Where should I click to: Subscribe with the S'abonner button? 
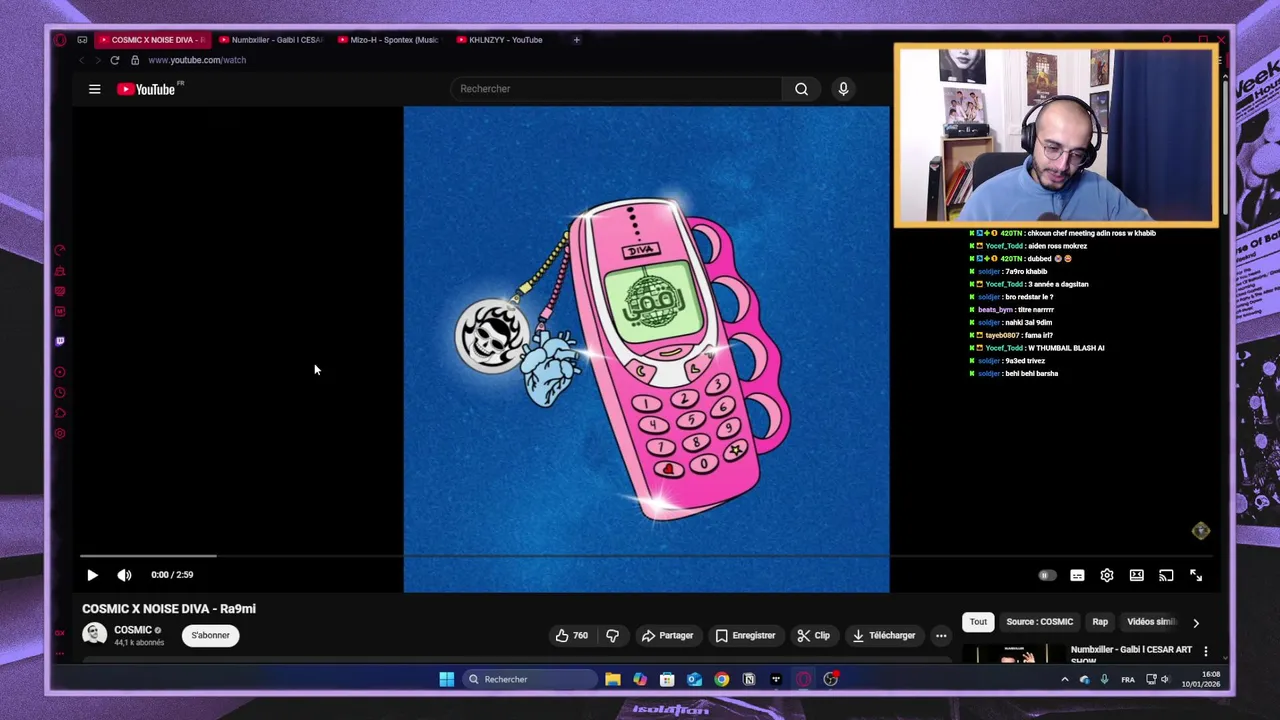pos(210,635)
